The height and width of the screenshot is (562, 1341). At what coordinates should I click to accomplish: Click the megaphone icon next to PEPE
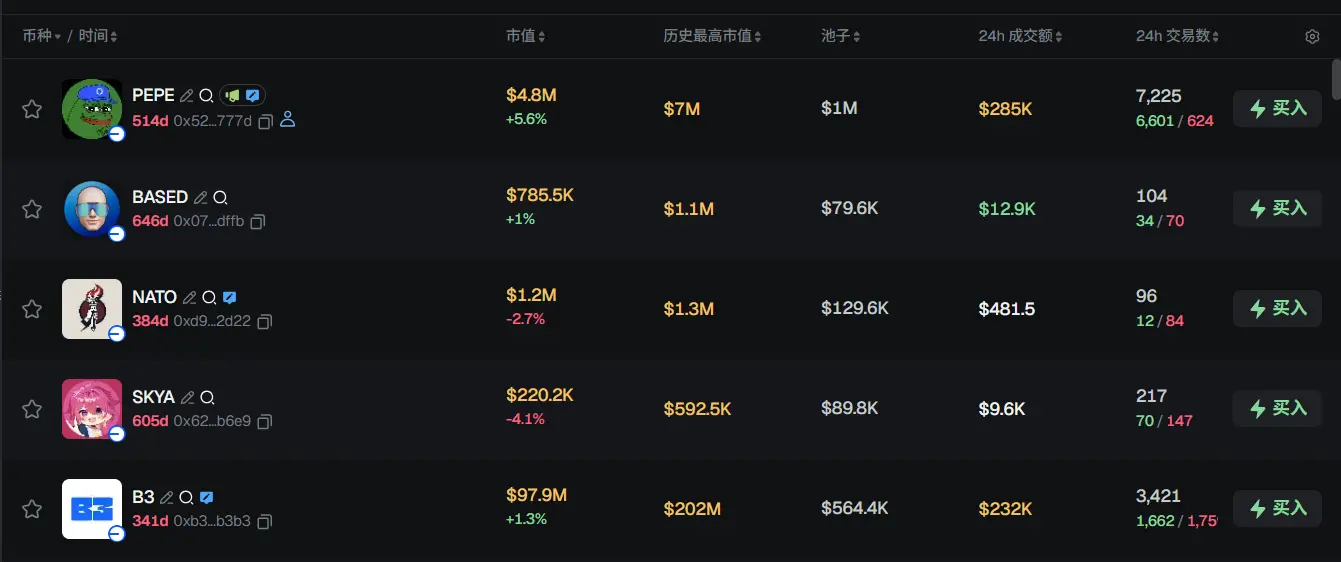pos(232,96)
